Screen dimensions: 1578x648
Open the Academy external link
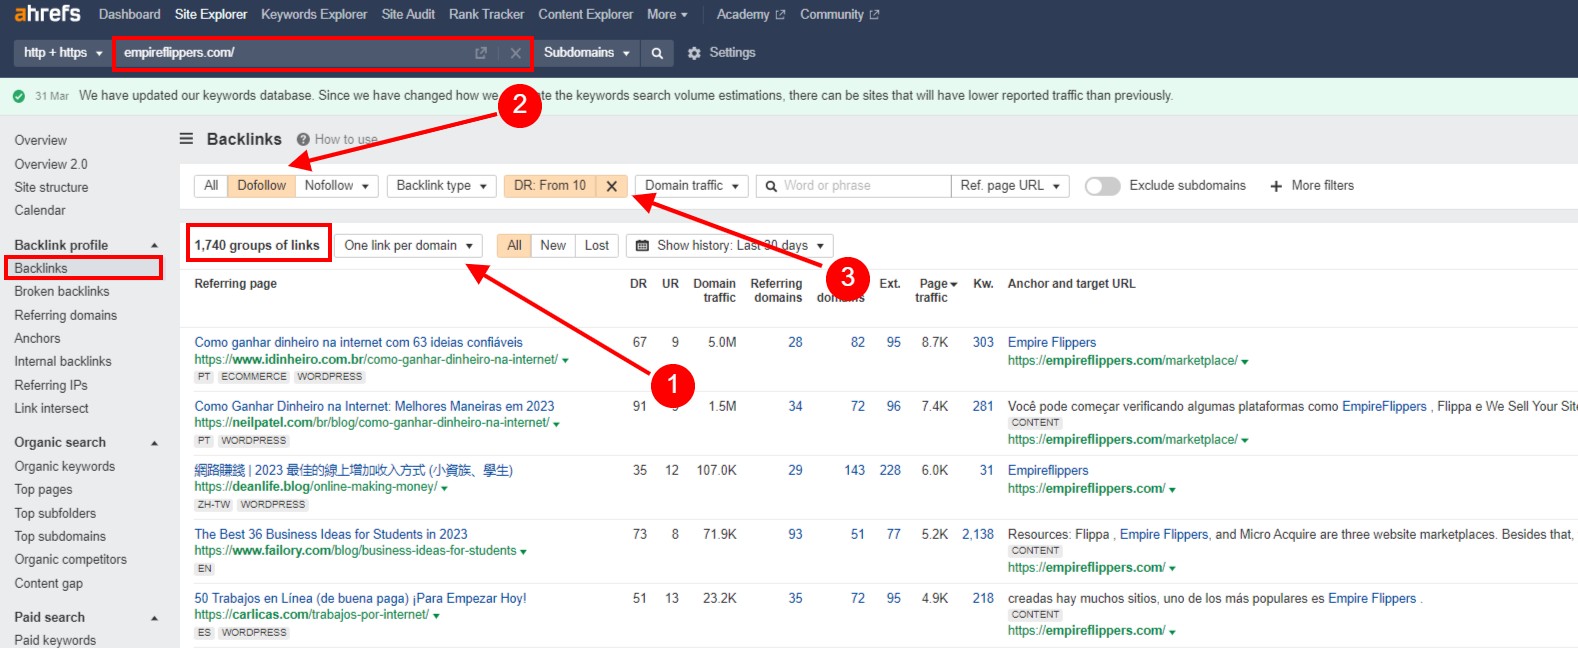[x=751, y=14]
